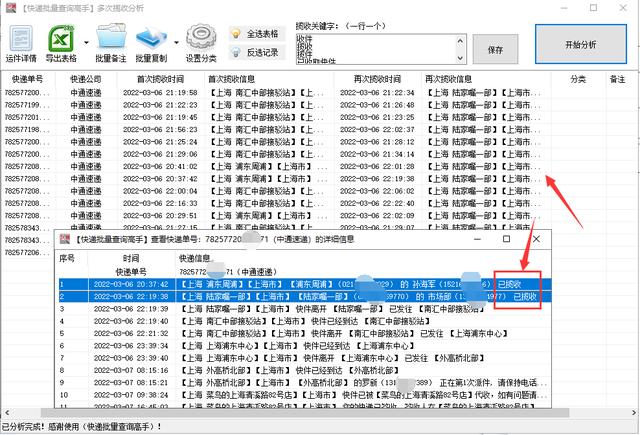The height and width of the screenshot is (435, 640).
Task: Open the 批量备注 folder tool
Action: coord(111,44)
